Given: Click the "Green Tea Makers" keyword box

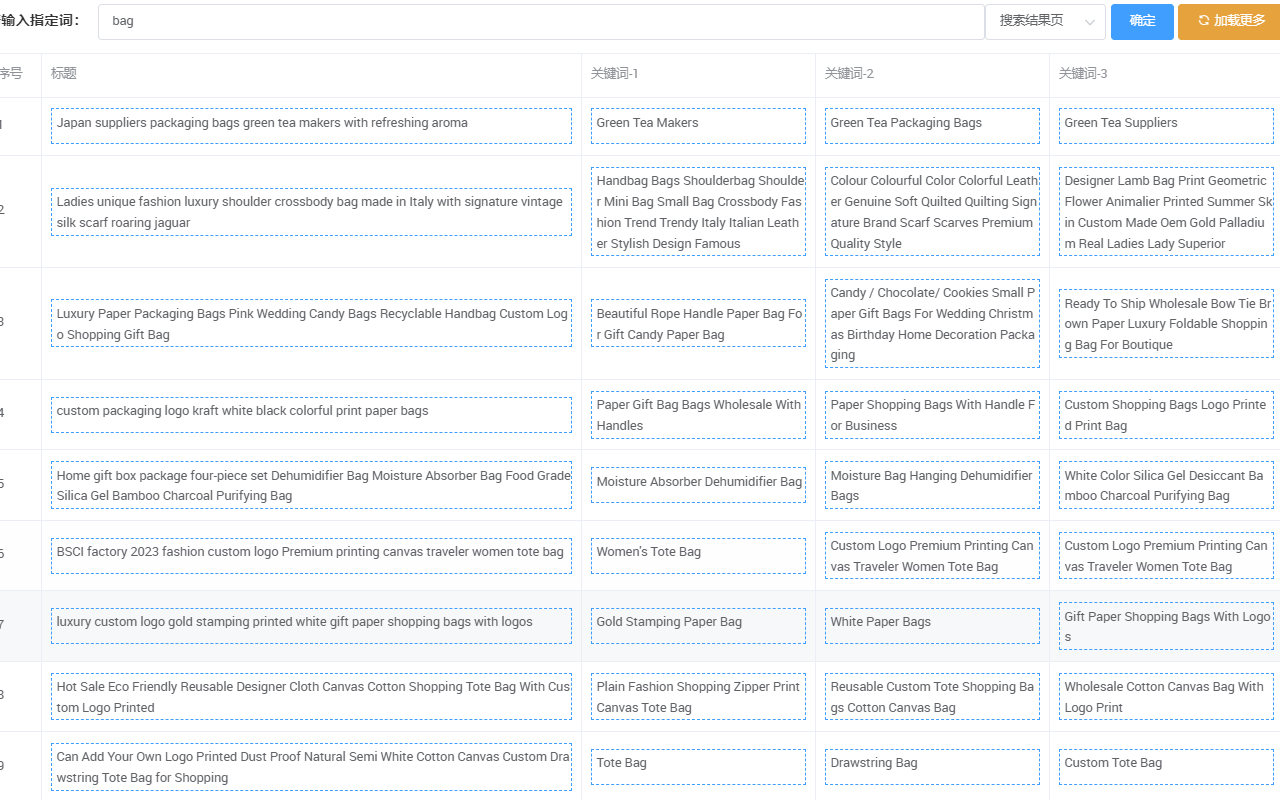Looking at the screenshot, I should (698, 125).
